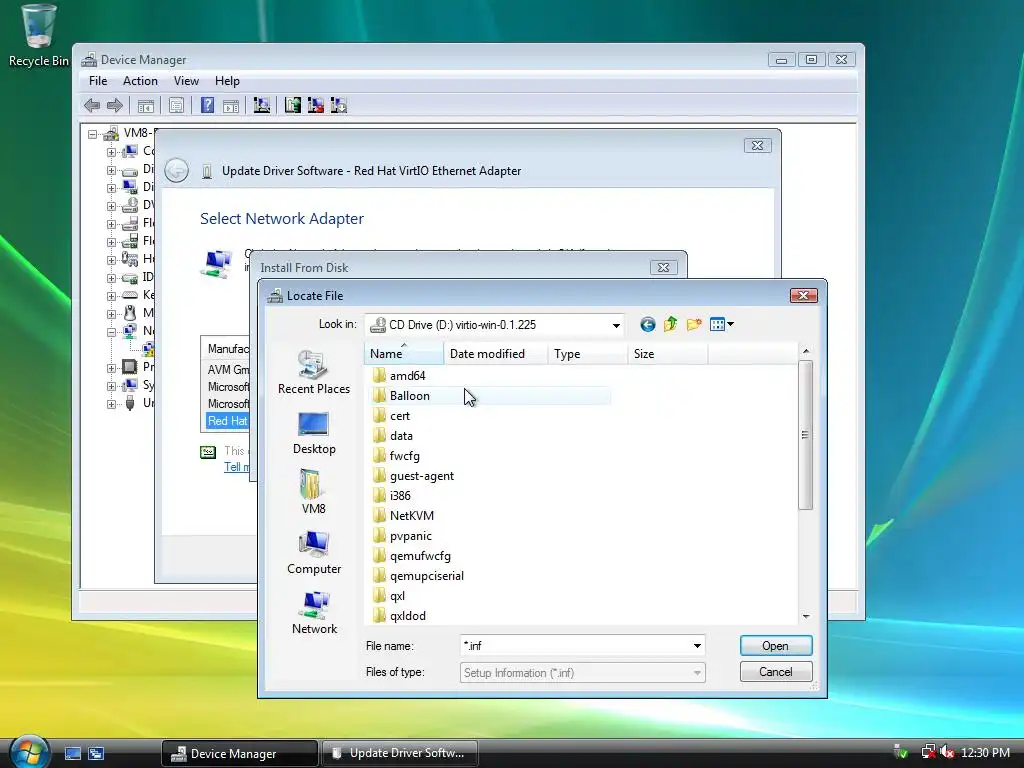Image resolution: width=1024 pixels, height=768 pixels.
Task: Click Update driver software toolbar icon
Action: tap(293, 105)
